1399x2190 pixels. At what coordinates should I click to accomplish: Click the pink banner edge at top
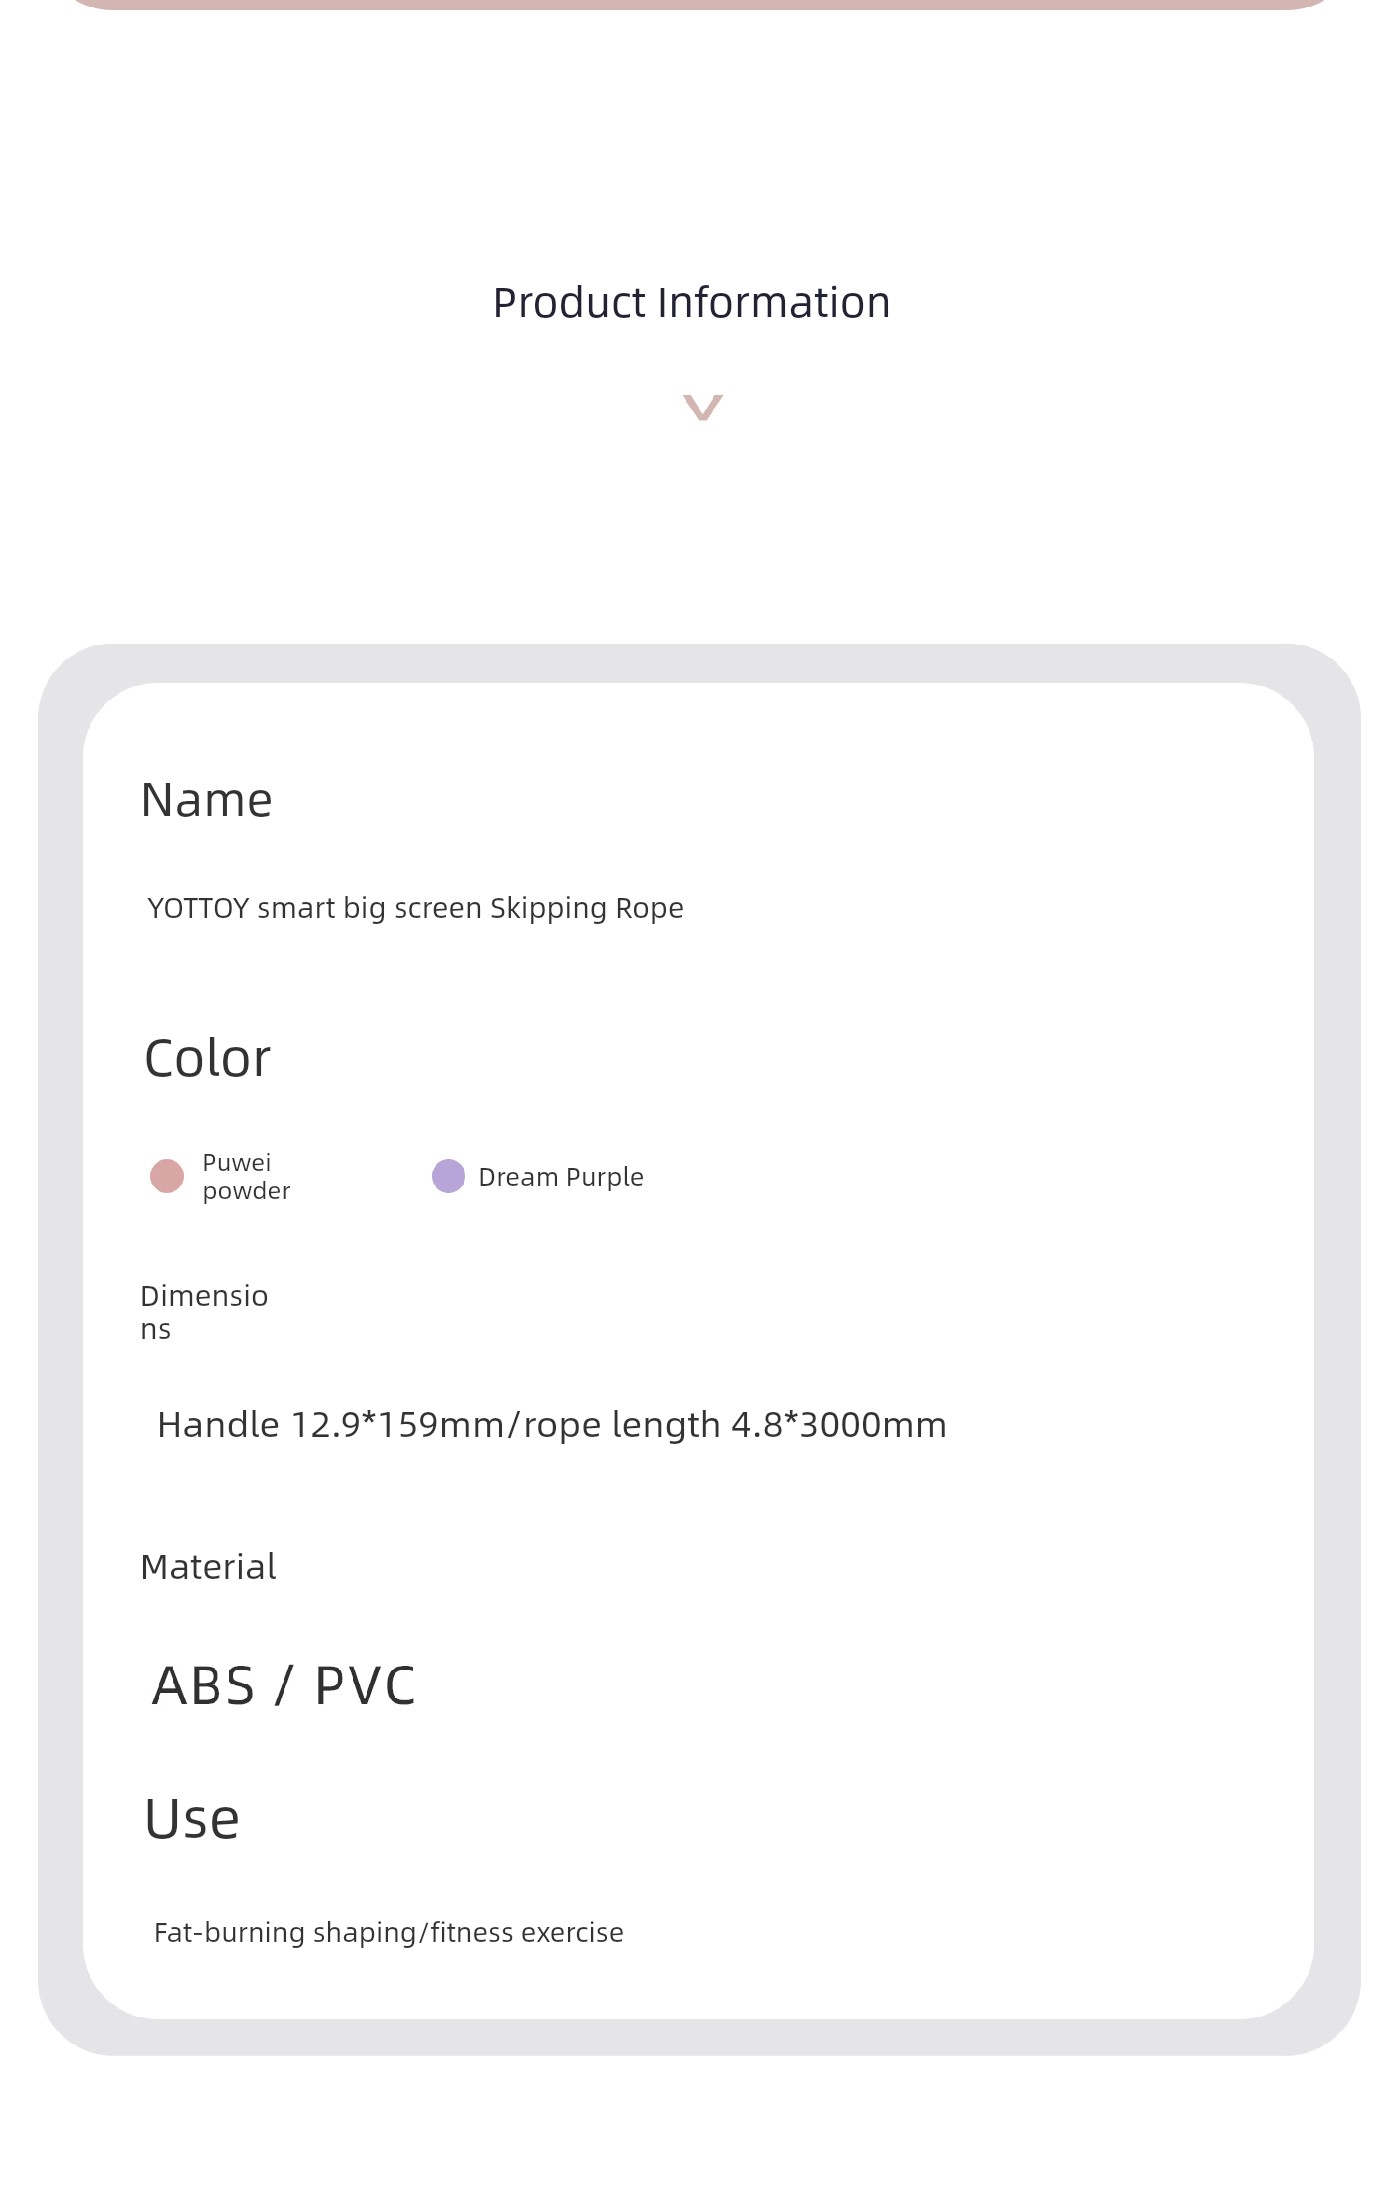click(700, 4)
